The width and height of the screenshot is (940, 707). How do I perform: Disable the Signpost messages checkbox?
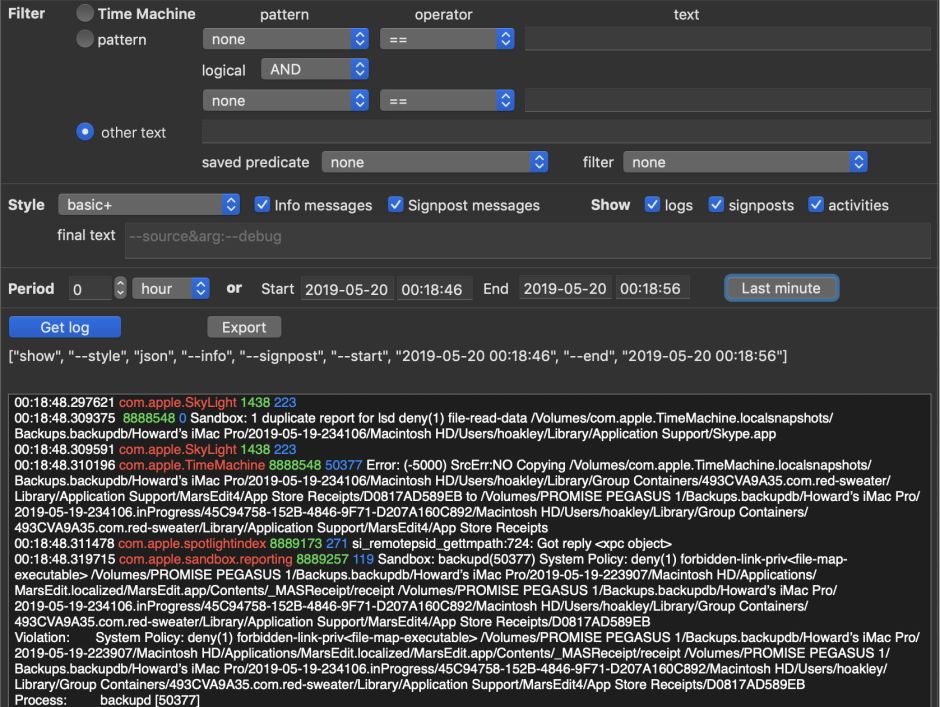pyautogui.click(x=396, y=205)
